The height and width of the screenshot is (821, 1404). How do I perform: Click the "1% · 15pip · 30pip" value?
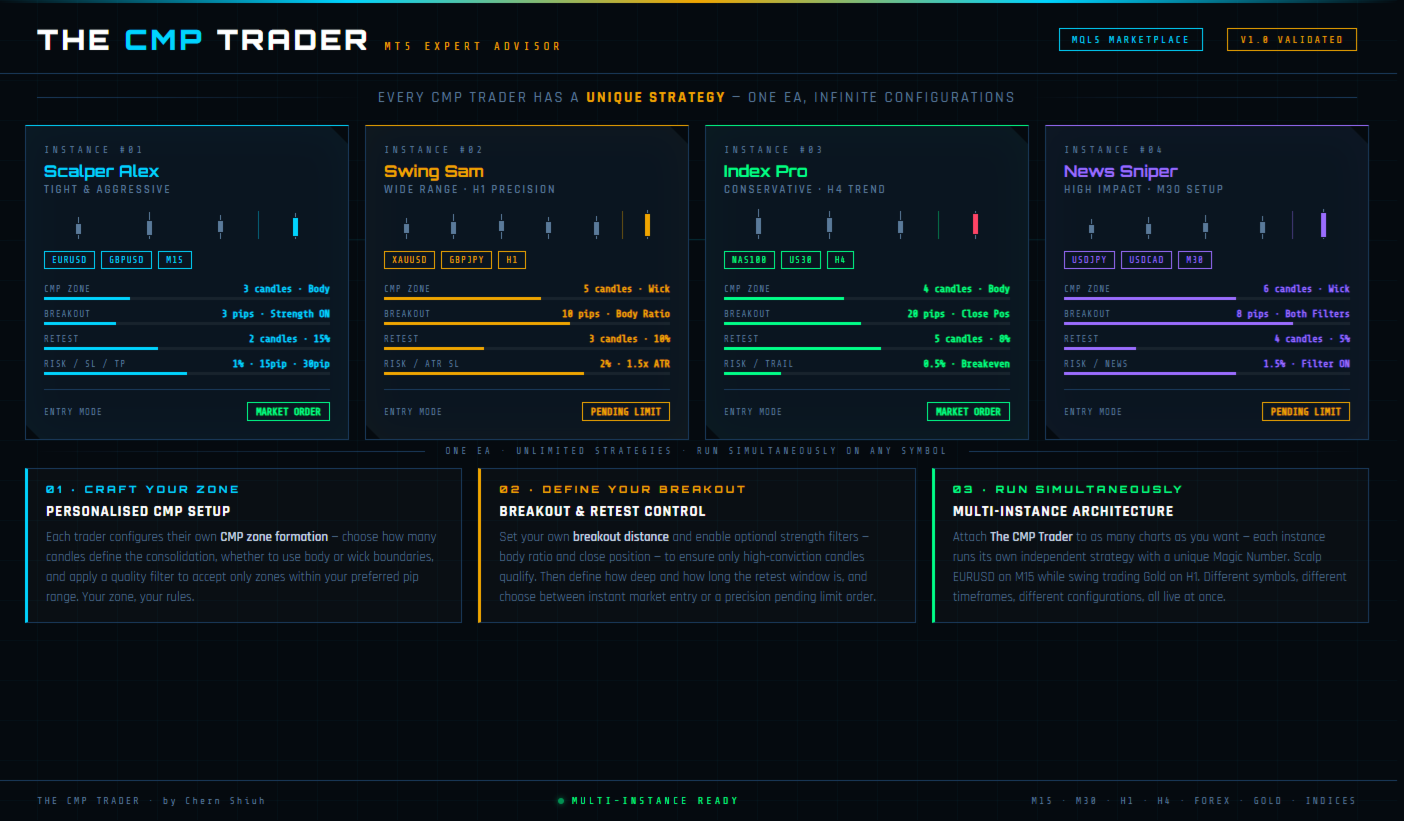coord(281,364)
